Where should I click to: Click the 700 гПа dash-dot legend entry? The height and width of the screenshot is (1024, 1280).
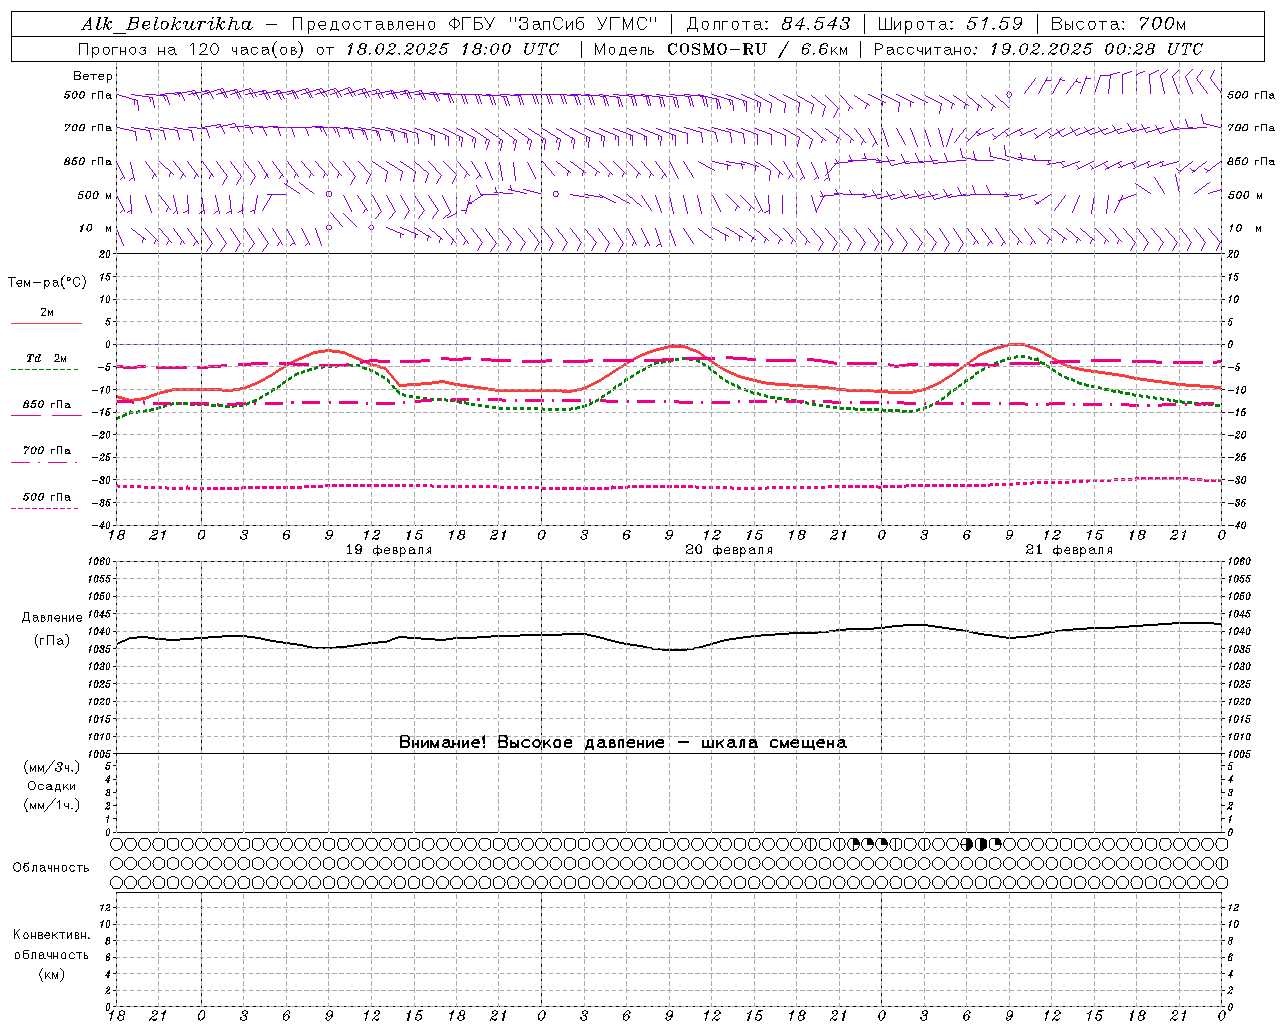[x=47, y=451]
